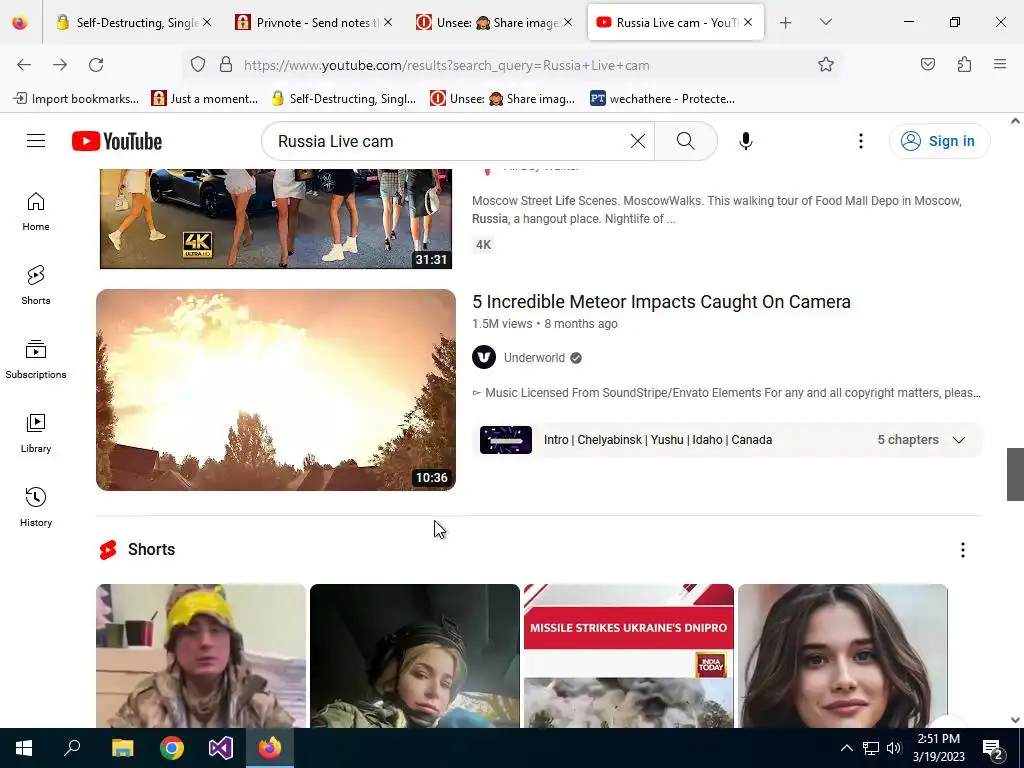Viewport: 1024px width, 768px height.
Task: Start voice search with microphone icon
Action: click(x=746, y=141)
